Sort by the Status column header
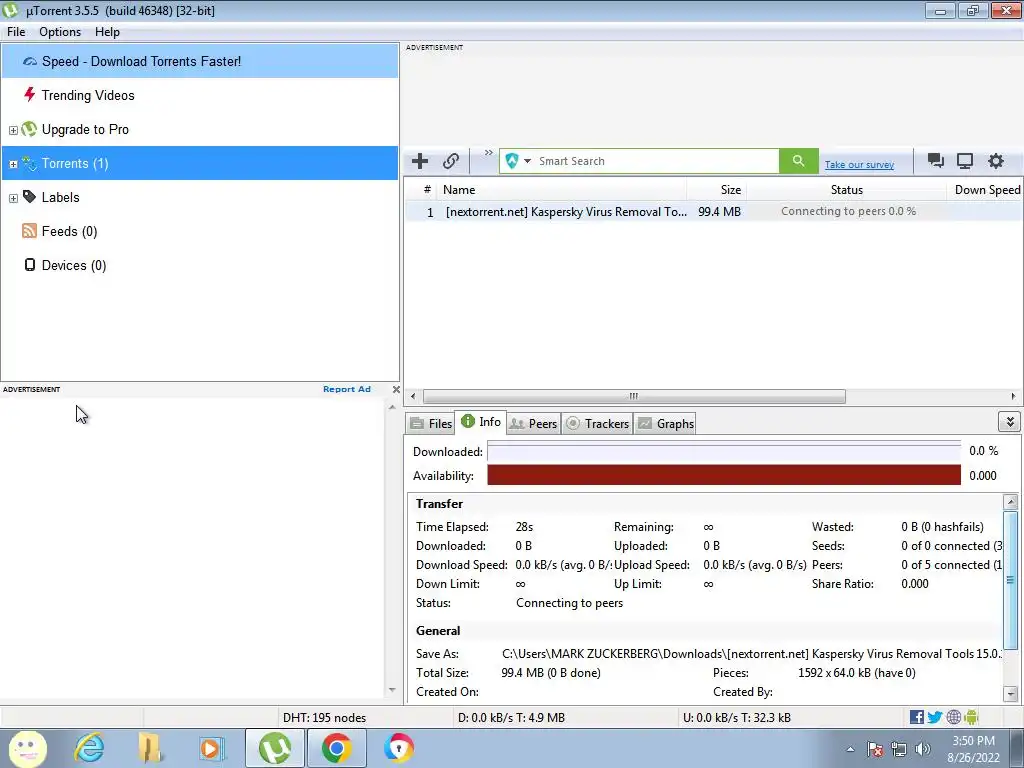Viewport: 1024px width, 768px height. (x=846, y=189)
